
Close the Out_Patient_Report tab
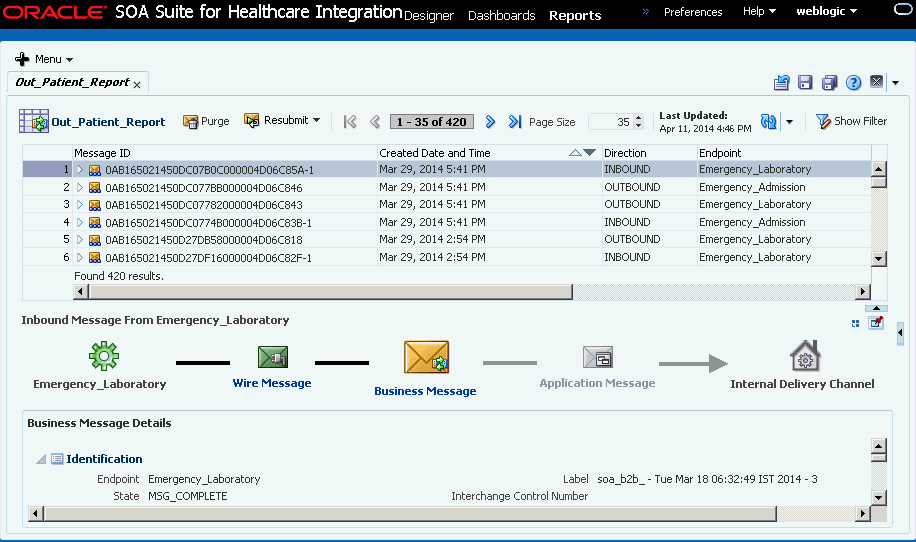point(137,85)
